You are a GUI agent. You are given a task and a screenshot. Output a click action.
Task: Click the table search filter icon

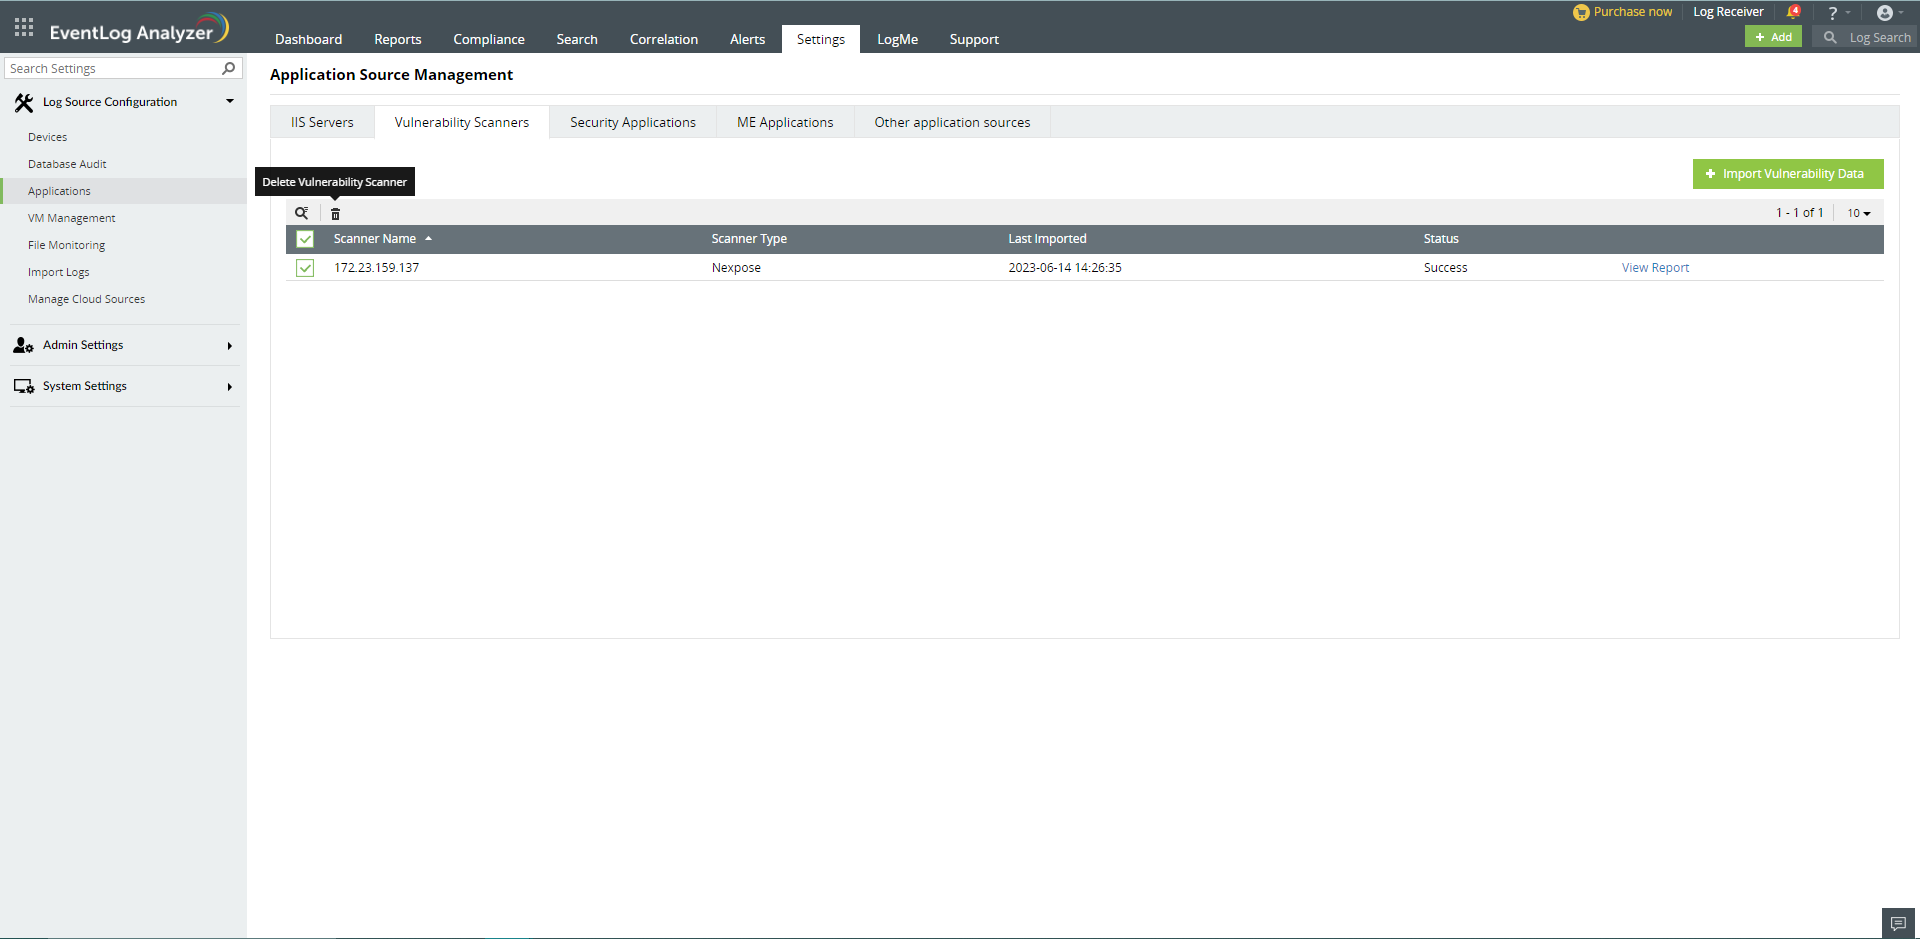(302, 212)
